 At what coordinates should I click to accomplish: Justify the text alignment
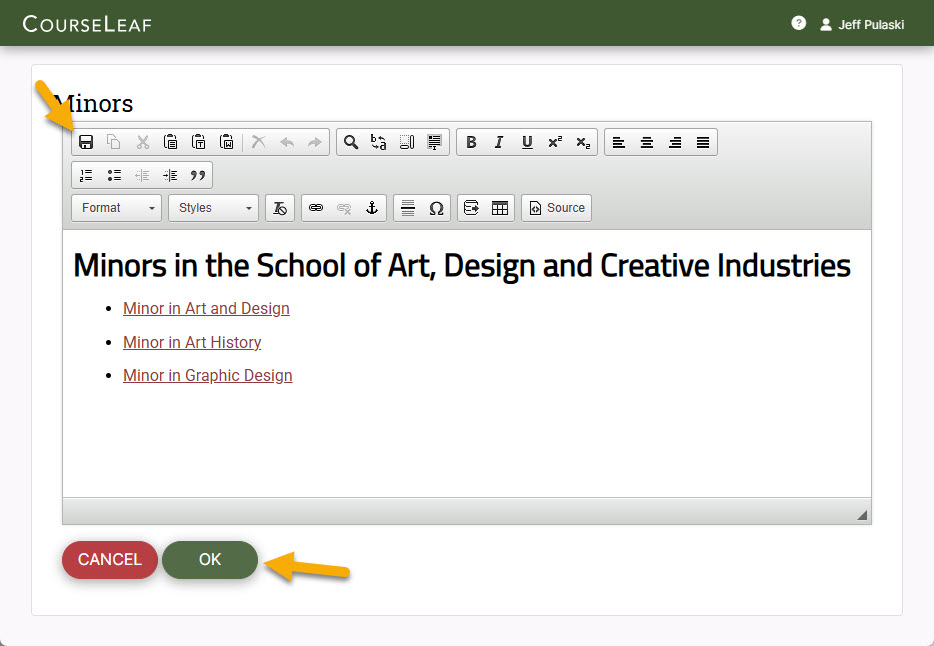pyautogui.click(x=703, y=142)
